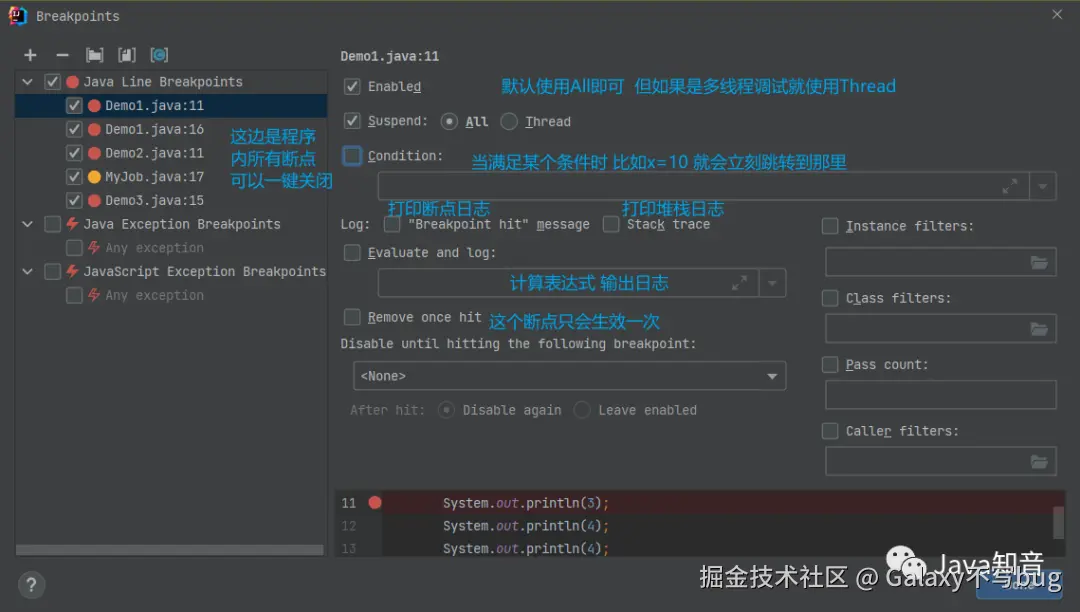Check the Caller filters checkbox
The width and height of the screenshot is (1080, 612).
pyautogui.click(x=830, y=431)
